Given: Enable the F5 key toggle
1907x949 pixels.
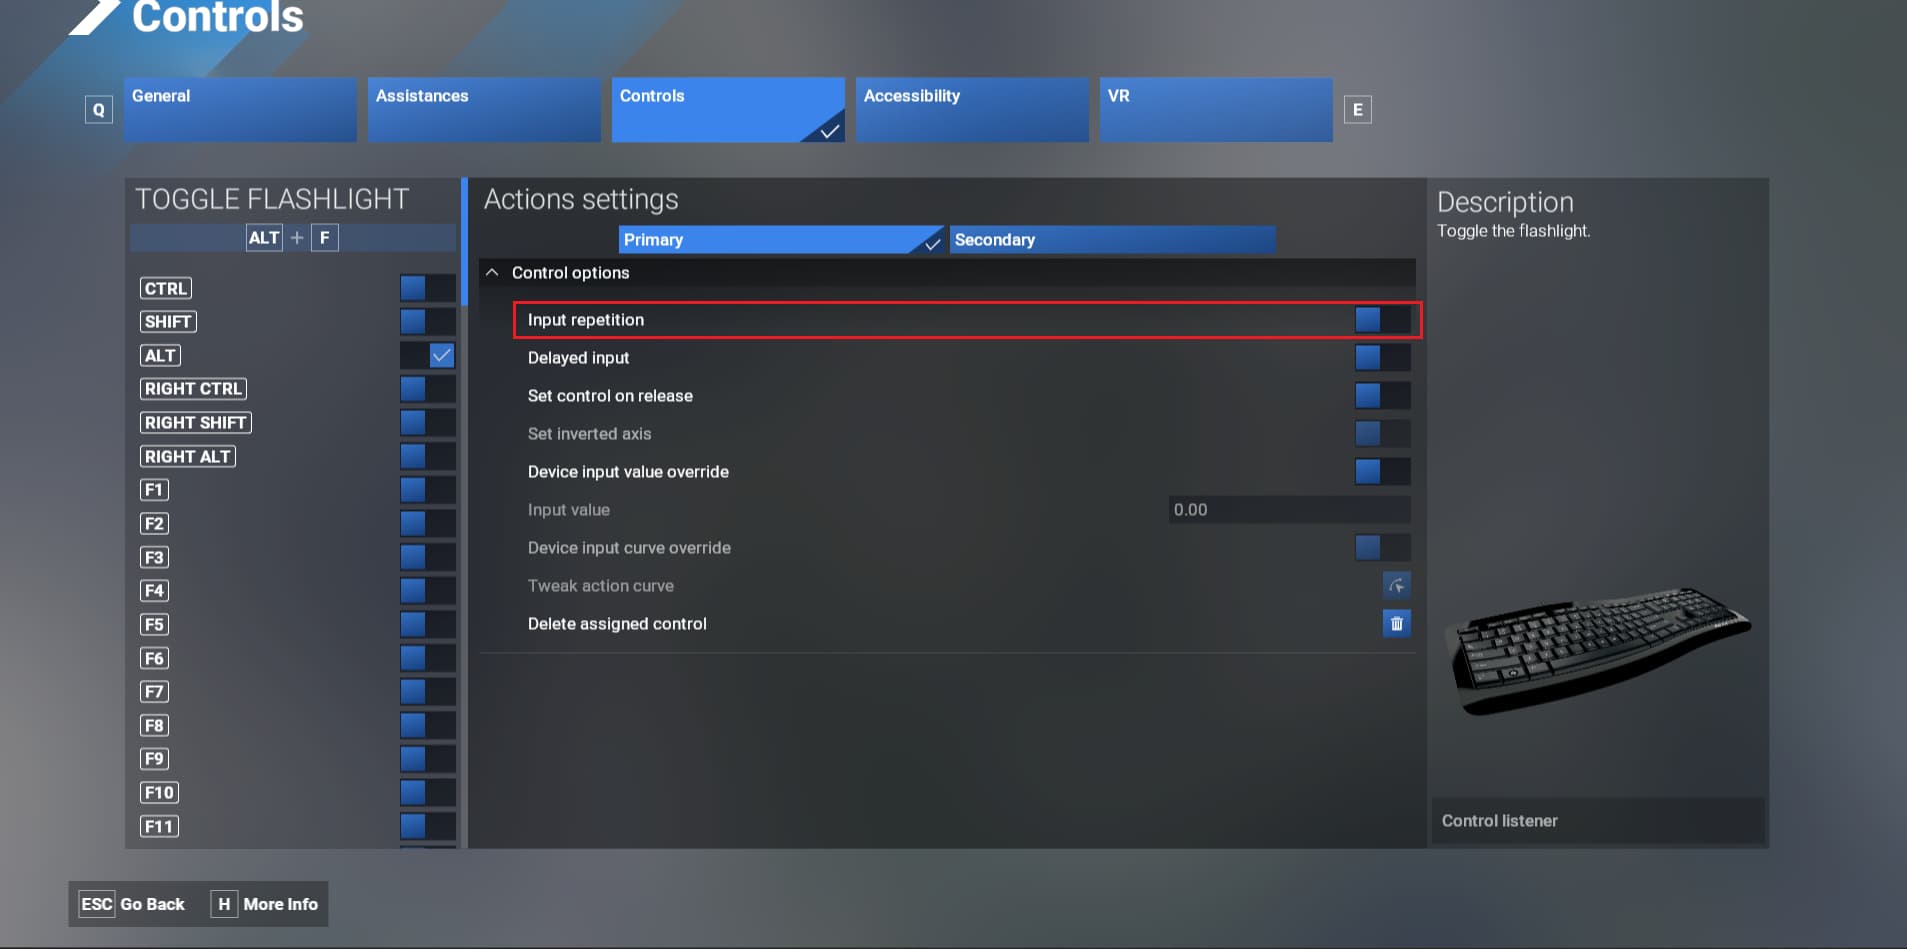Looking at the screenshot, I should [427, 624].
